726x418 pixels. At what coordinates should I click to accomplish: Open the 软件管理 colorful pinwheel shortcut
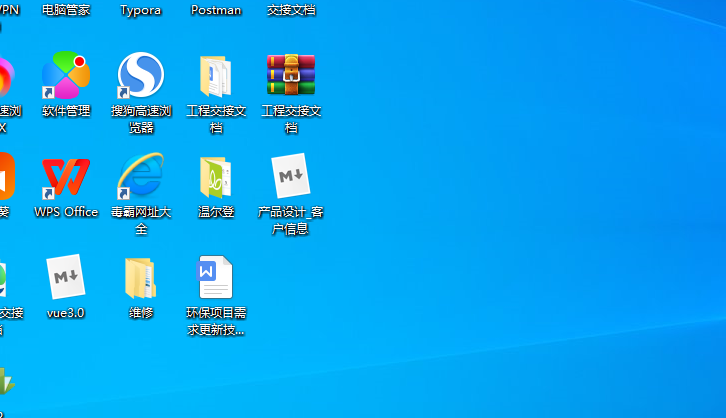(x=66, y=77)
